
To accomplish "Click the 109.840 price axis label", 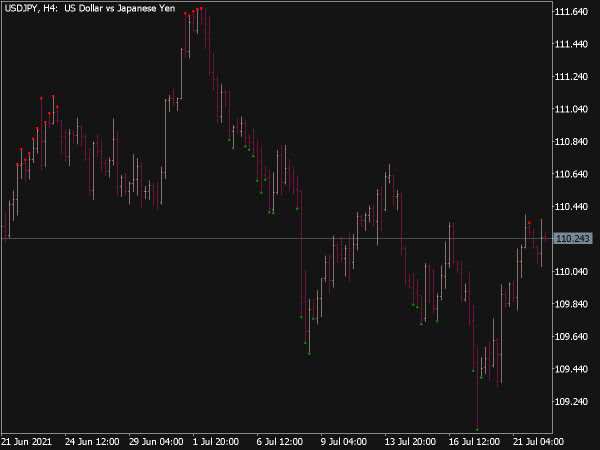I will (571, 304).
